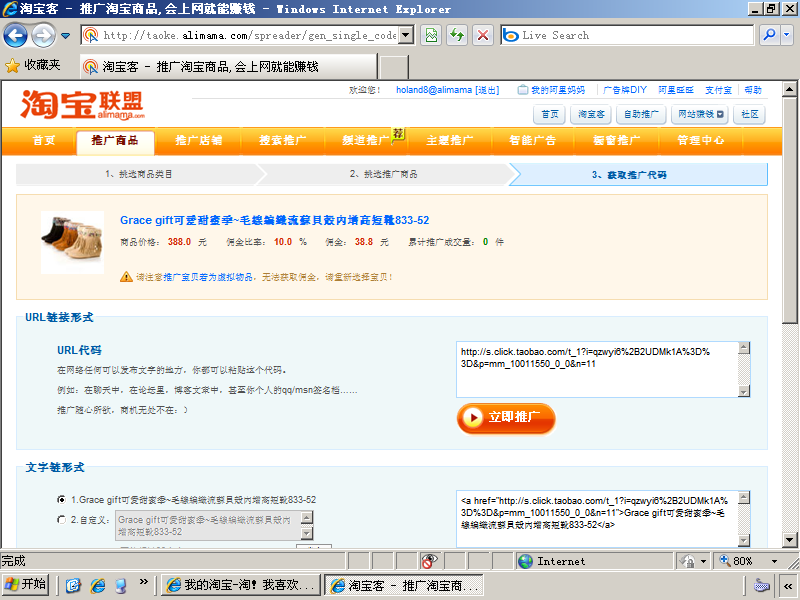Click the 淘宝联盟 alimama logo
This screenshot has height=600, width=800.
(83, 105)
